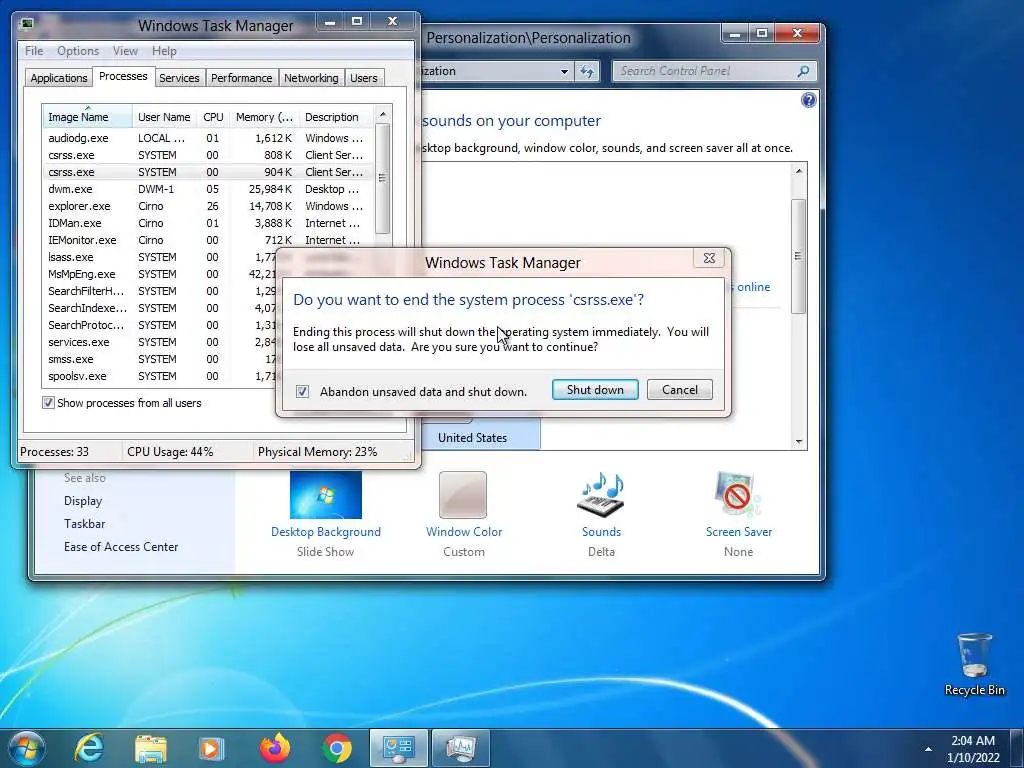The height and width of the screenshot is (768, 1024).
Task: Open the Window Color swatch
Action: pyautogui.click(x=463, y=495)
